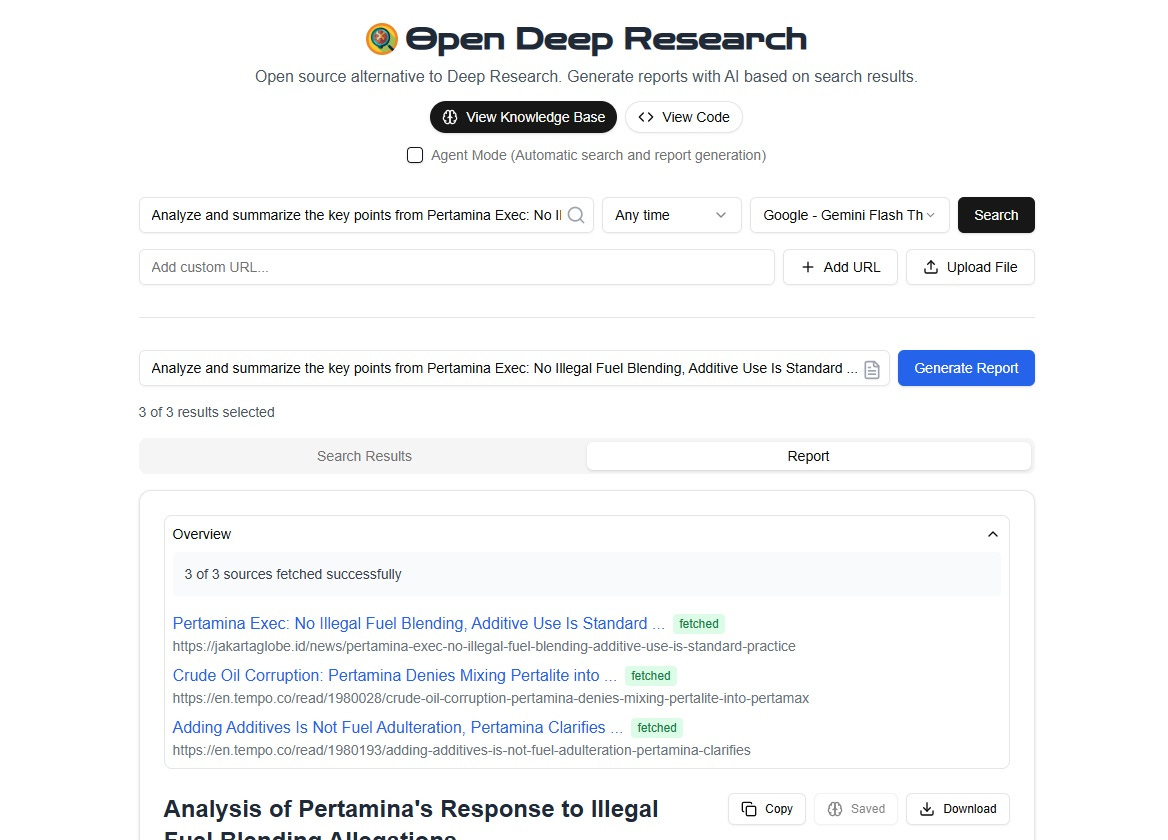The width and height of the screenshot is (1168, 840).
Task: Click the Upload File button
Action: point(970,267)
